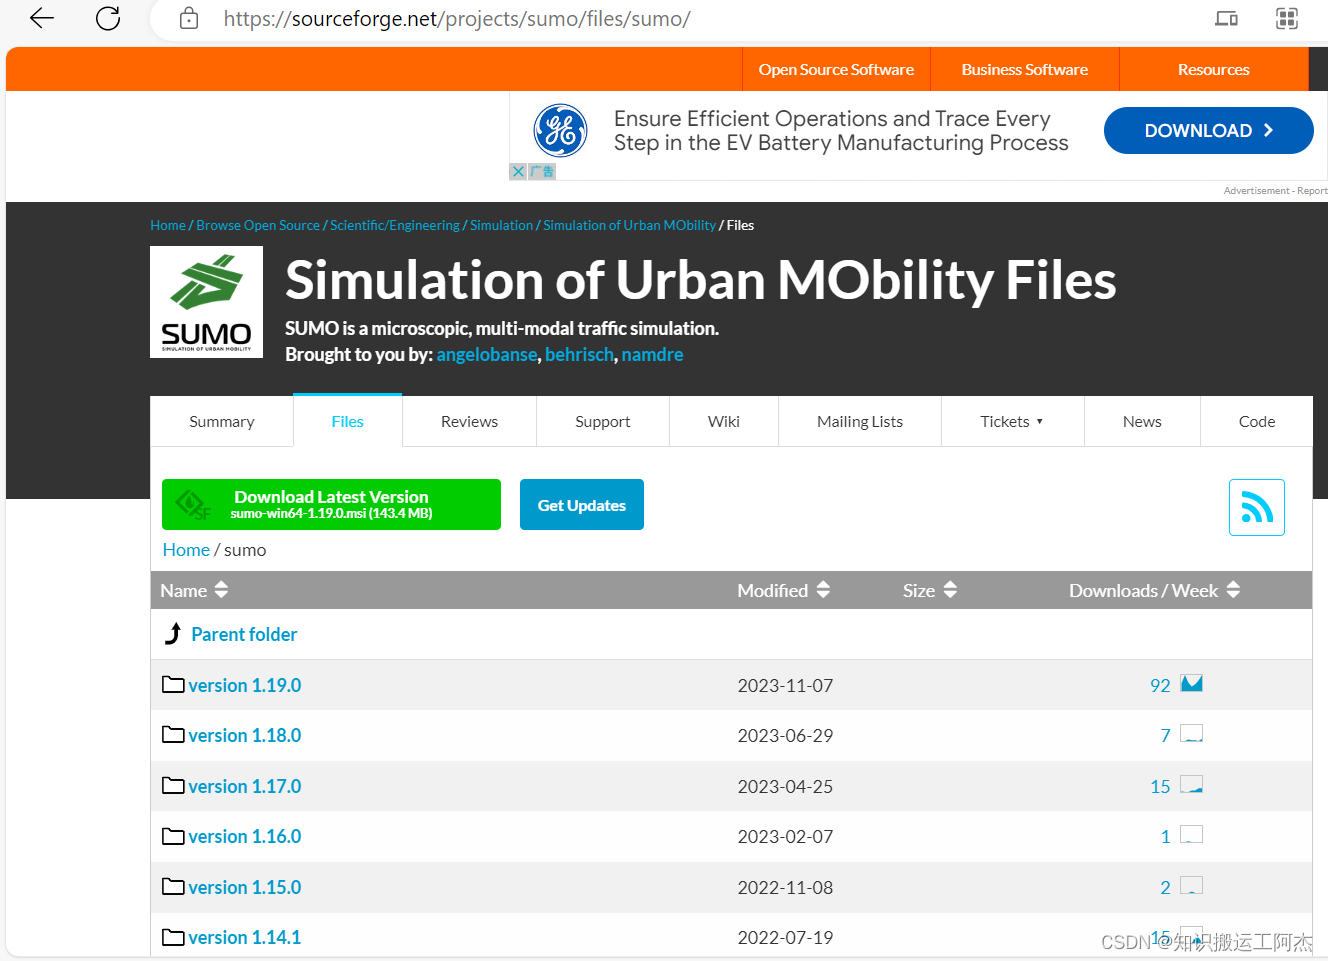
Task: Open behrisch profile link
Action: click(x=579, y=354)
